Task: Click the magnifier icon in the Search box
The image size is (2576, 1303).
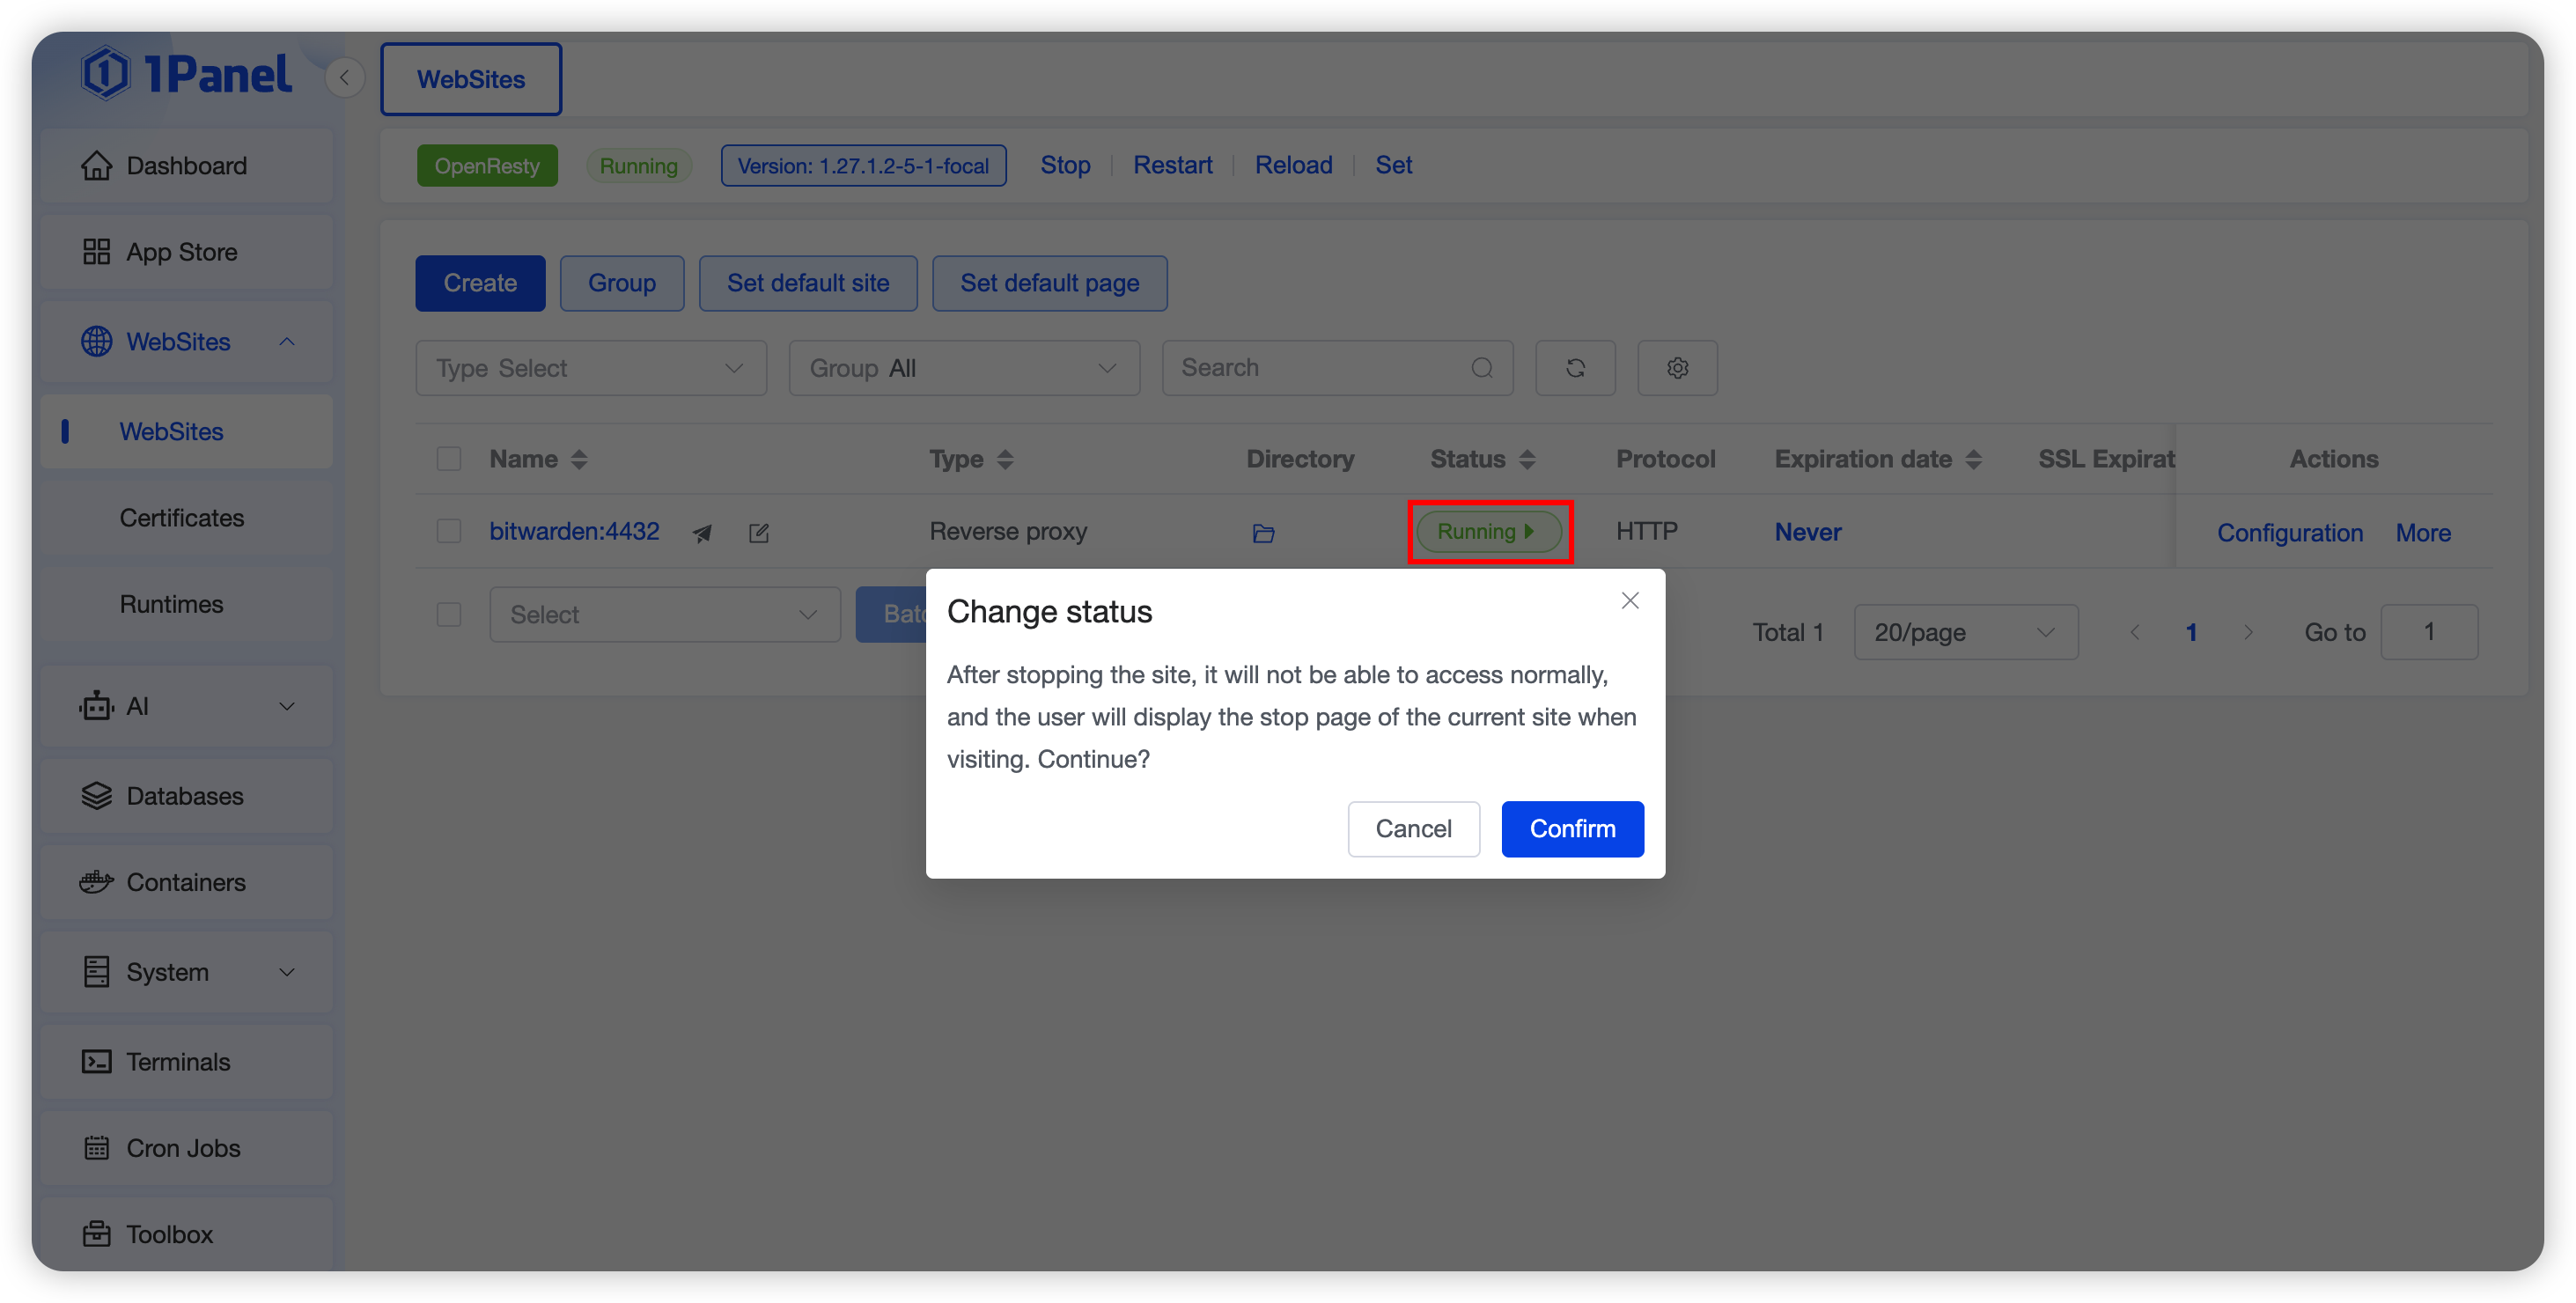Action: [x=1482, y=368]
